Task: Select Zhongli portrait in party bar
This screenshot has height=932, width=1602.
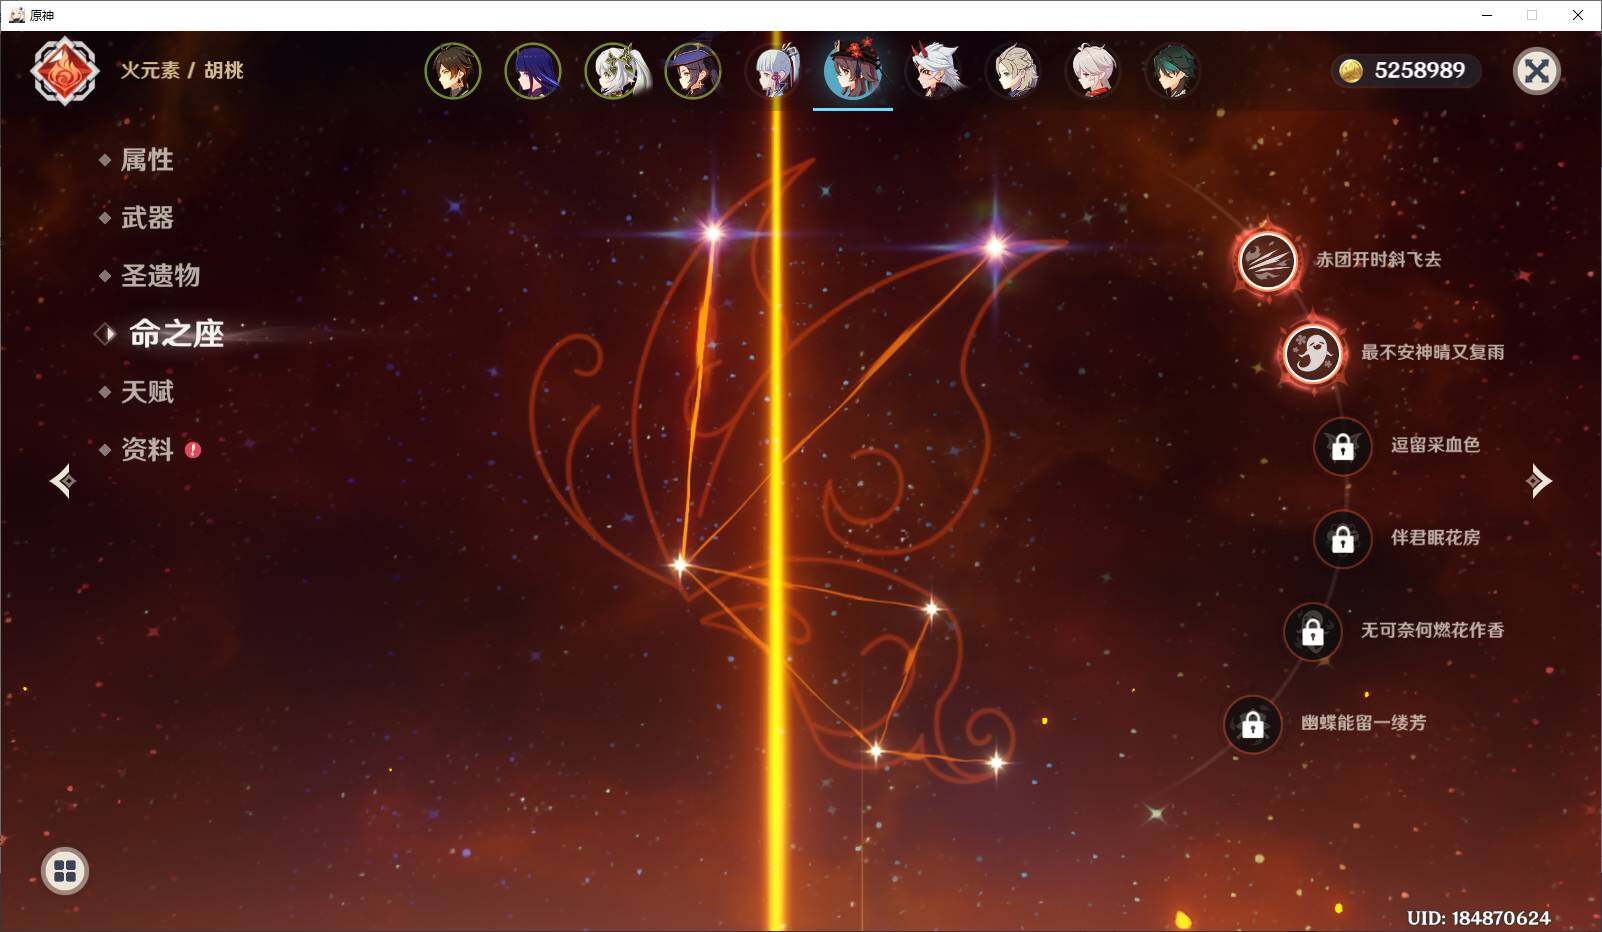Action: coord(453,70)
